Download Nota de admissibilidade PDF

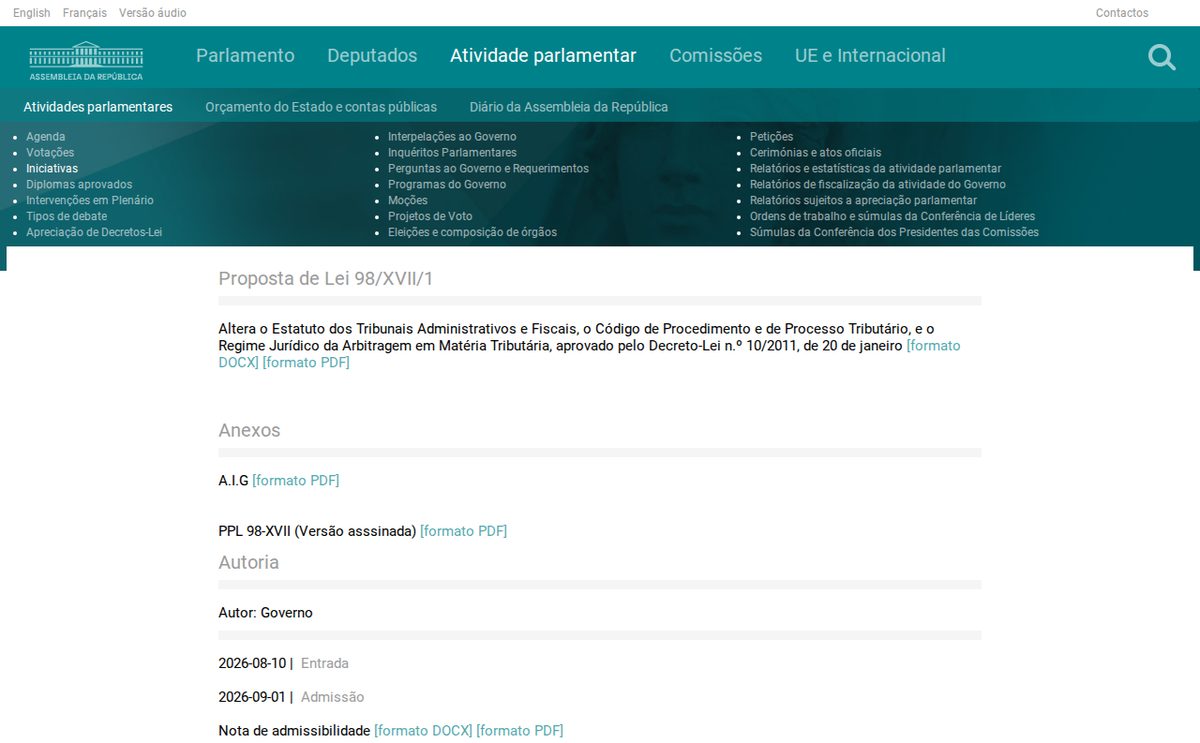(x=520, y=732)
